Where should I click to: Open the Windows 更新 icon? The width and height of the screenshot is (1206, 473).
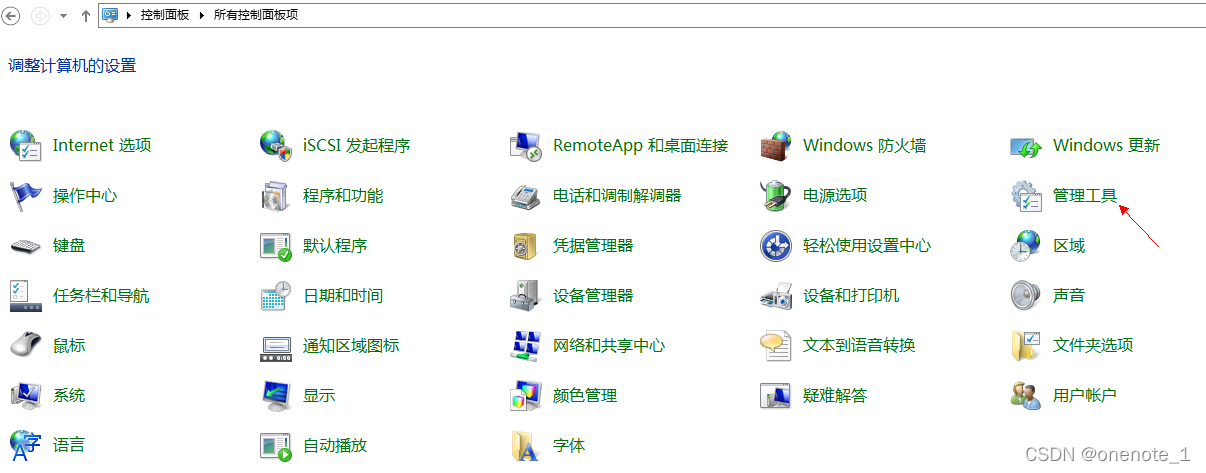(x=1026, y=146)
